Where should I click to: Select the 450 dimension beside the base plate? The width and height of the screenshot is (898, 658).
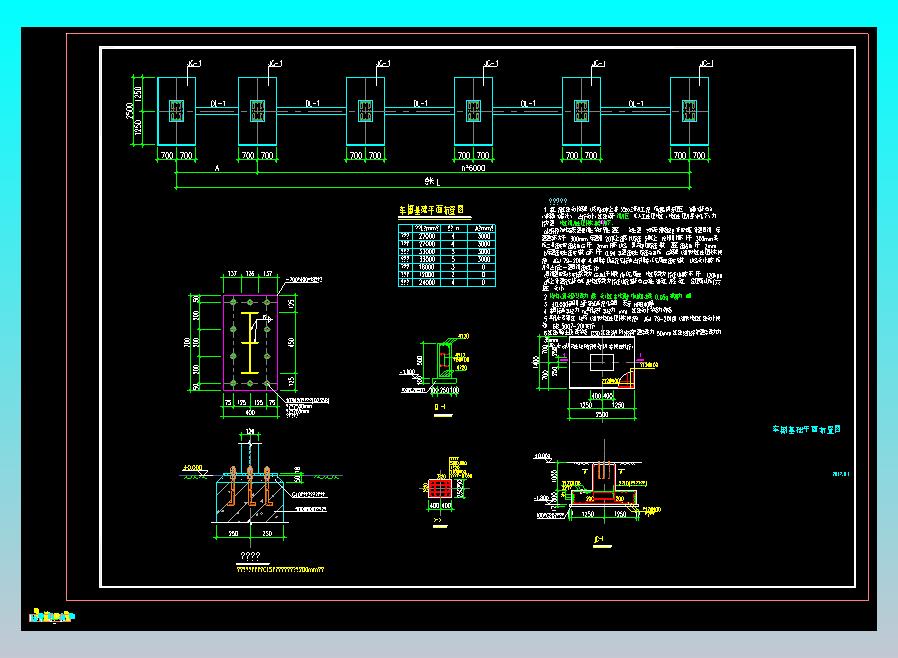pos(292,343)
